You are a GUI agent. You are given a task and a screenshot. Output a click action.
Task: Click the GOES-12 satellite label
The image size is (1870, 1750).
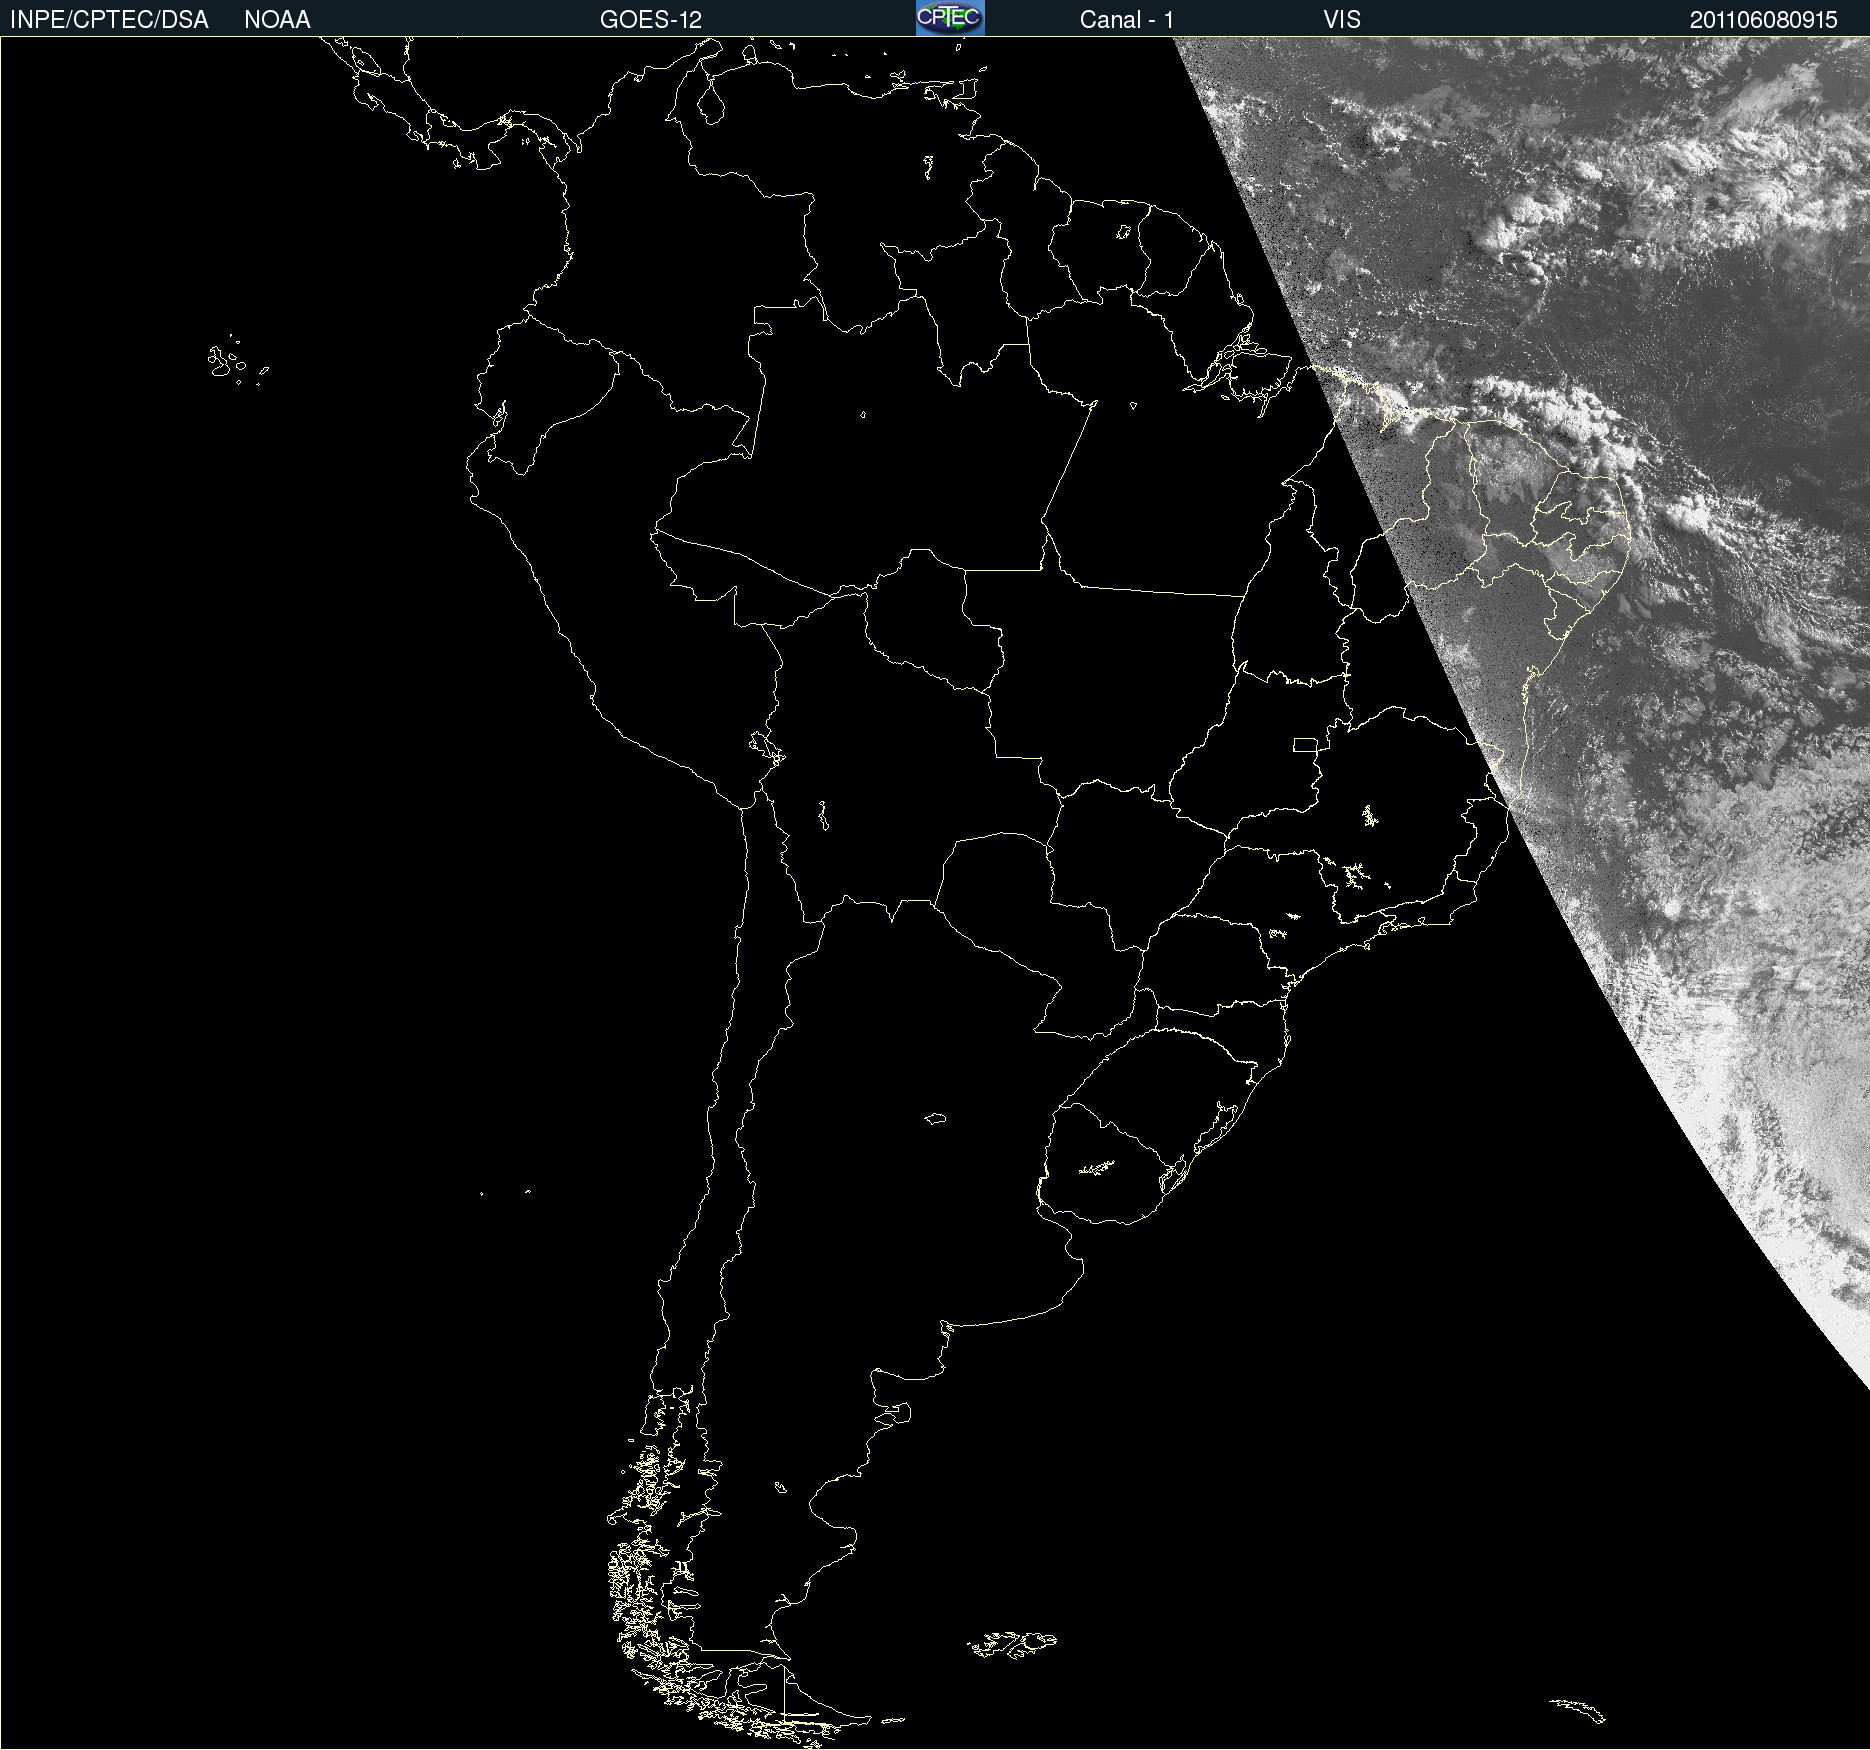coord(651,20)
